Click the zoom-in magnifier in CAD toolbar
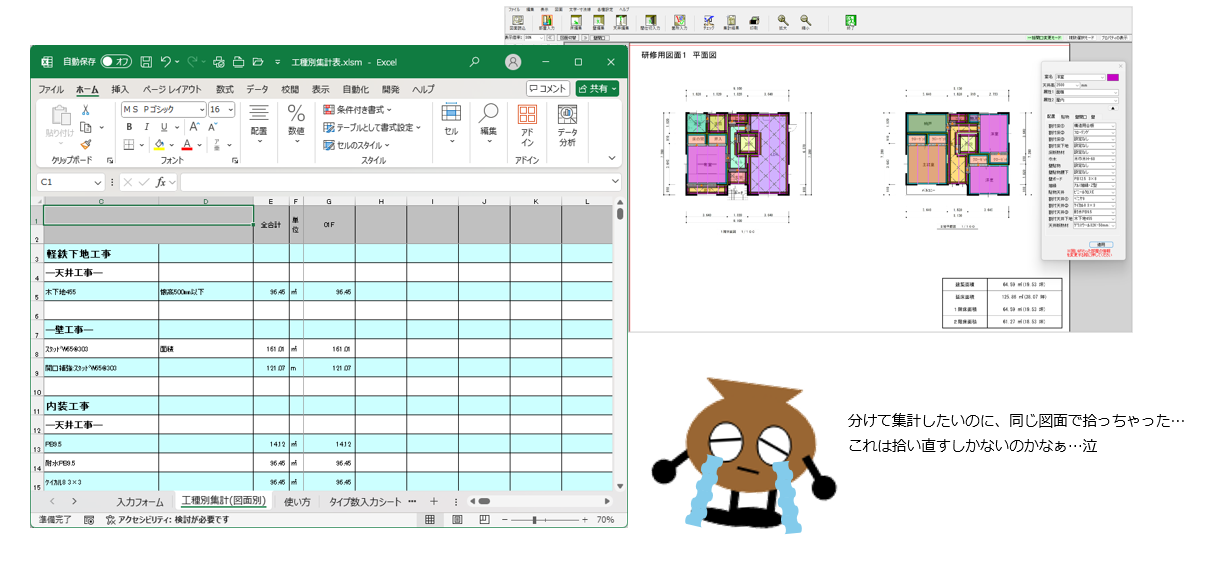The image size is (1221, 575). coord(783,22)
